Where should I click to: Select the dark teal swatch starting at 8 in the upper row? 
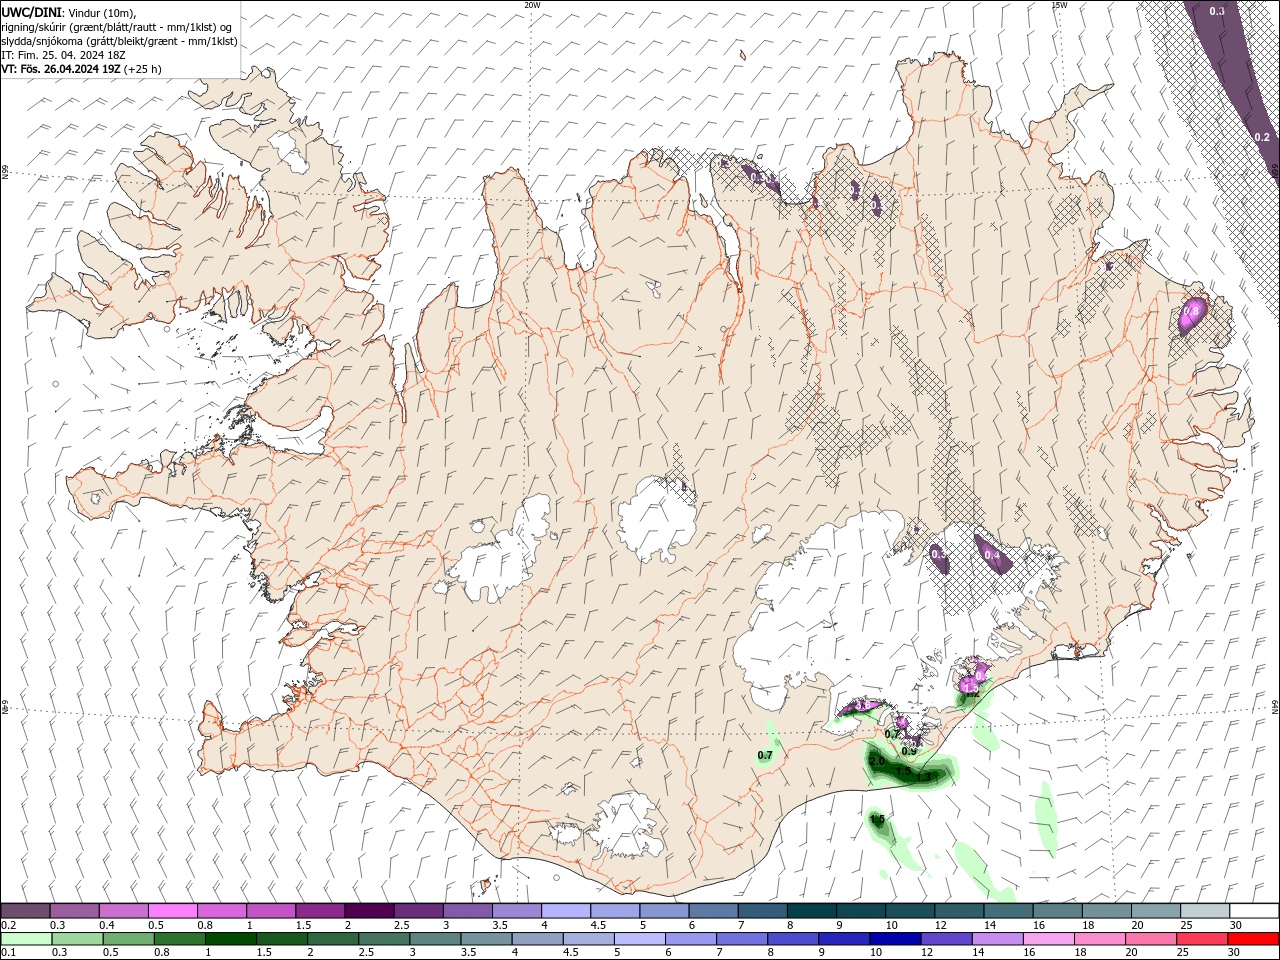point(811,910)
